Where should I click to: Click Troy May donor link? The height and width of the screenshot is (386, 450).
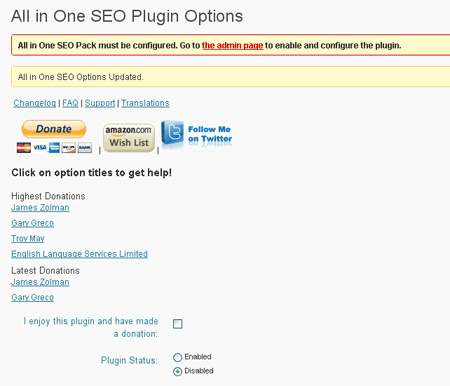tap(28, 238)
